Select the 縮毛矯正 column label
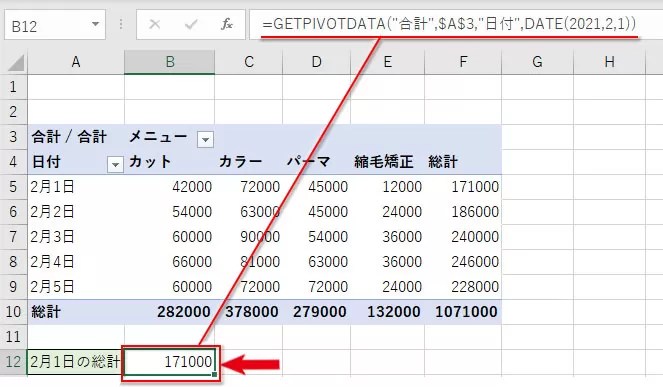This screenshot has height=387, width=663. pos(384,162)
